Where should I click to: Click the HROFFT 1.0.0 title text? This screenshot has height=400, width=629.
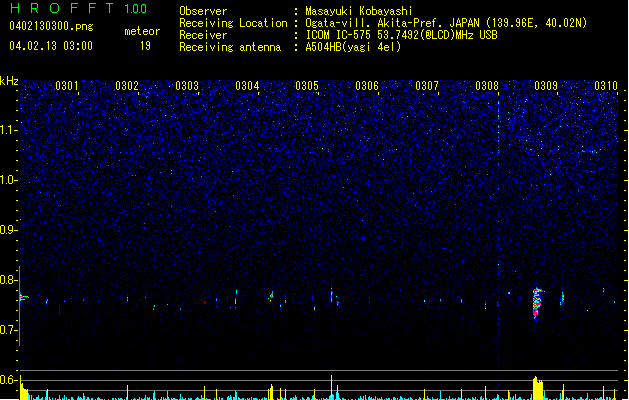coord(79,8)
